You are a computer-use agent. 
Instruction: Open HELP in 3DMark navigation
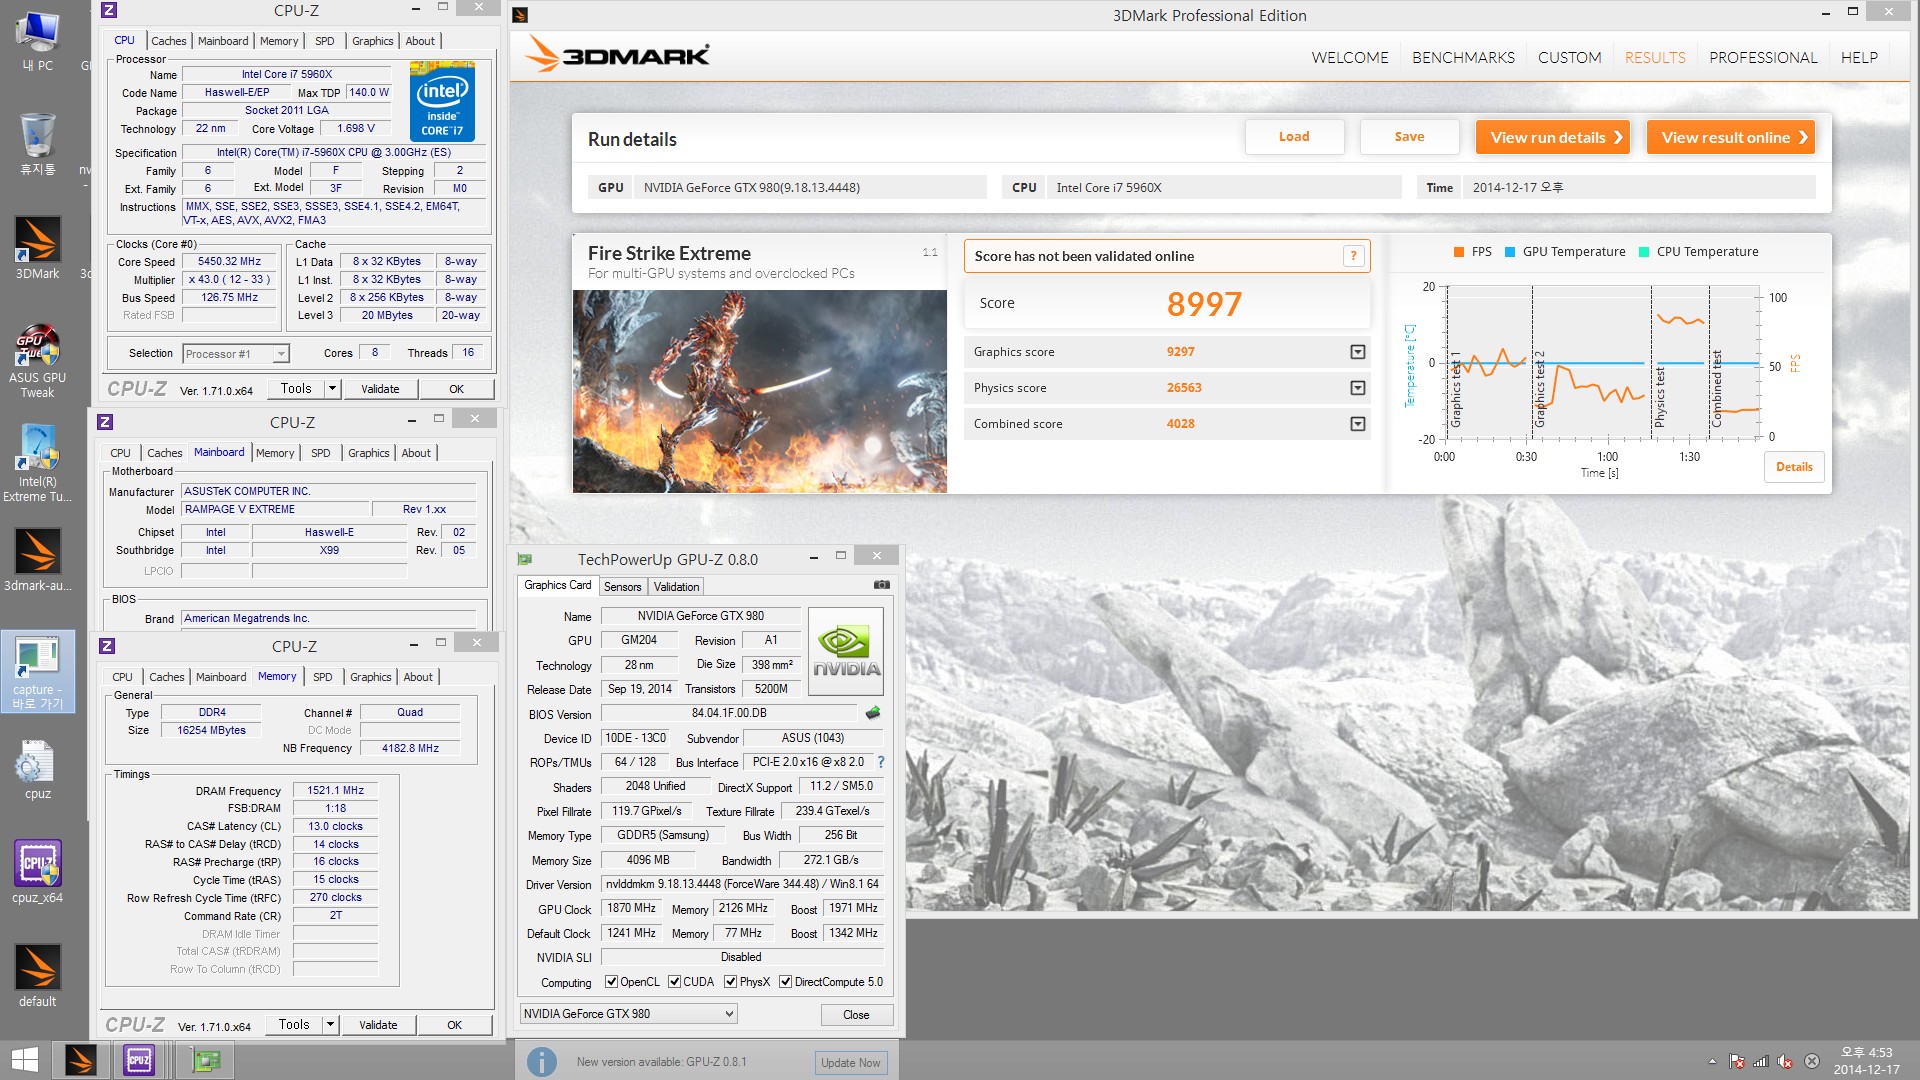pyautogui.click(x=1859, y=58)
